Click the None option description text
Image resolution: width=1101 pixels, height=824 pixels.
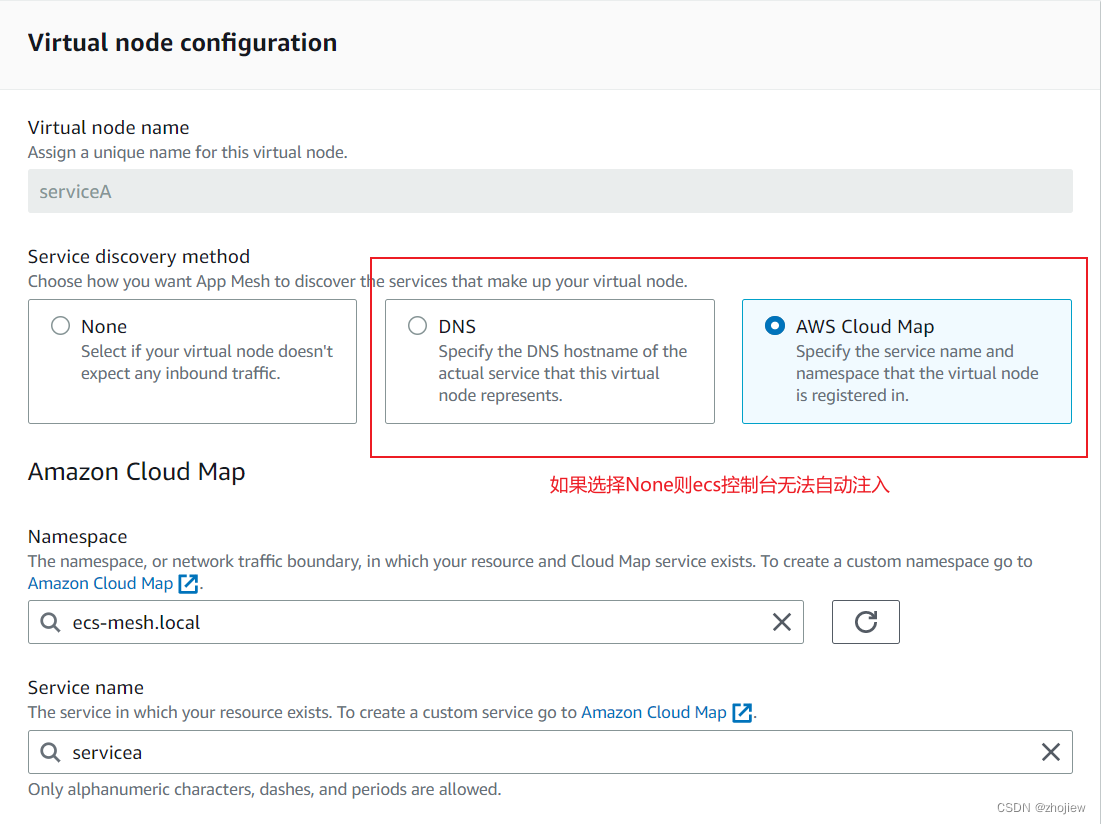(206, 362)
